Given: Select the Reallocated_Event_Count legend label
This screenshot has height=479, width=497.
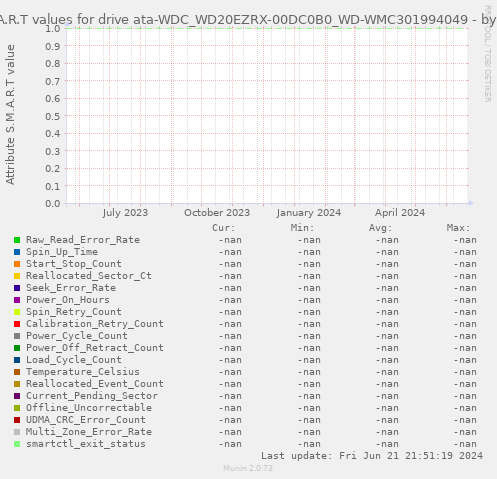Looking at the screenshot, I should [x=95, y=384].
